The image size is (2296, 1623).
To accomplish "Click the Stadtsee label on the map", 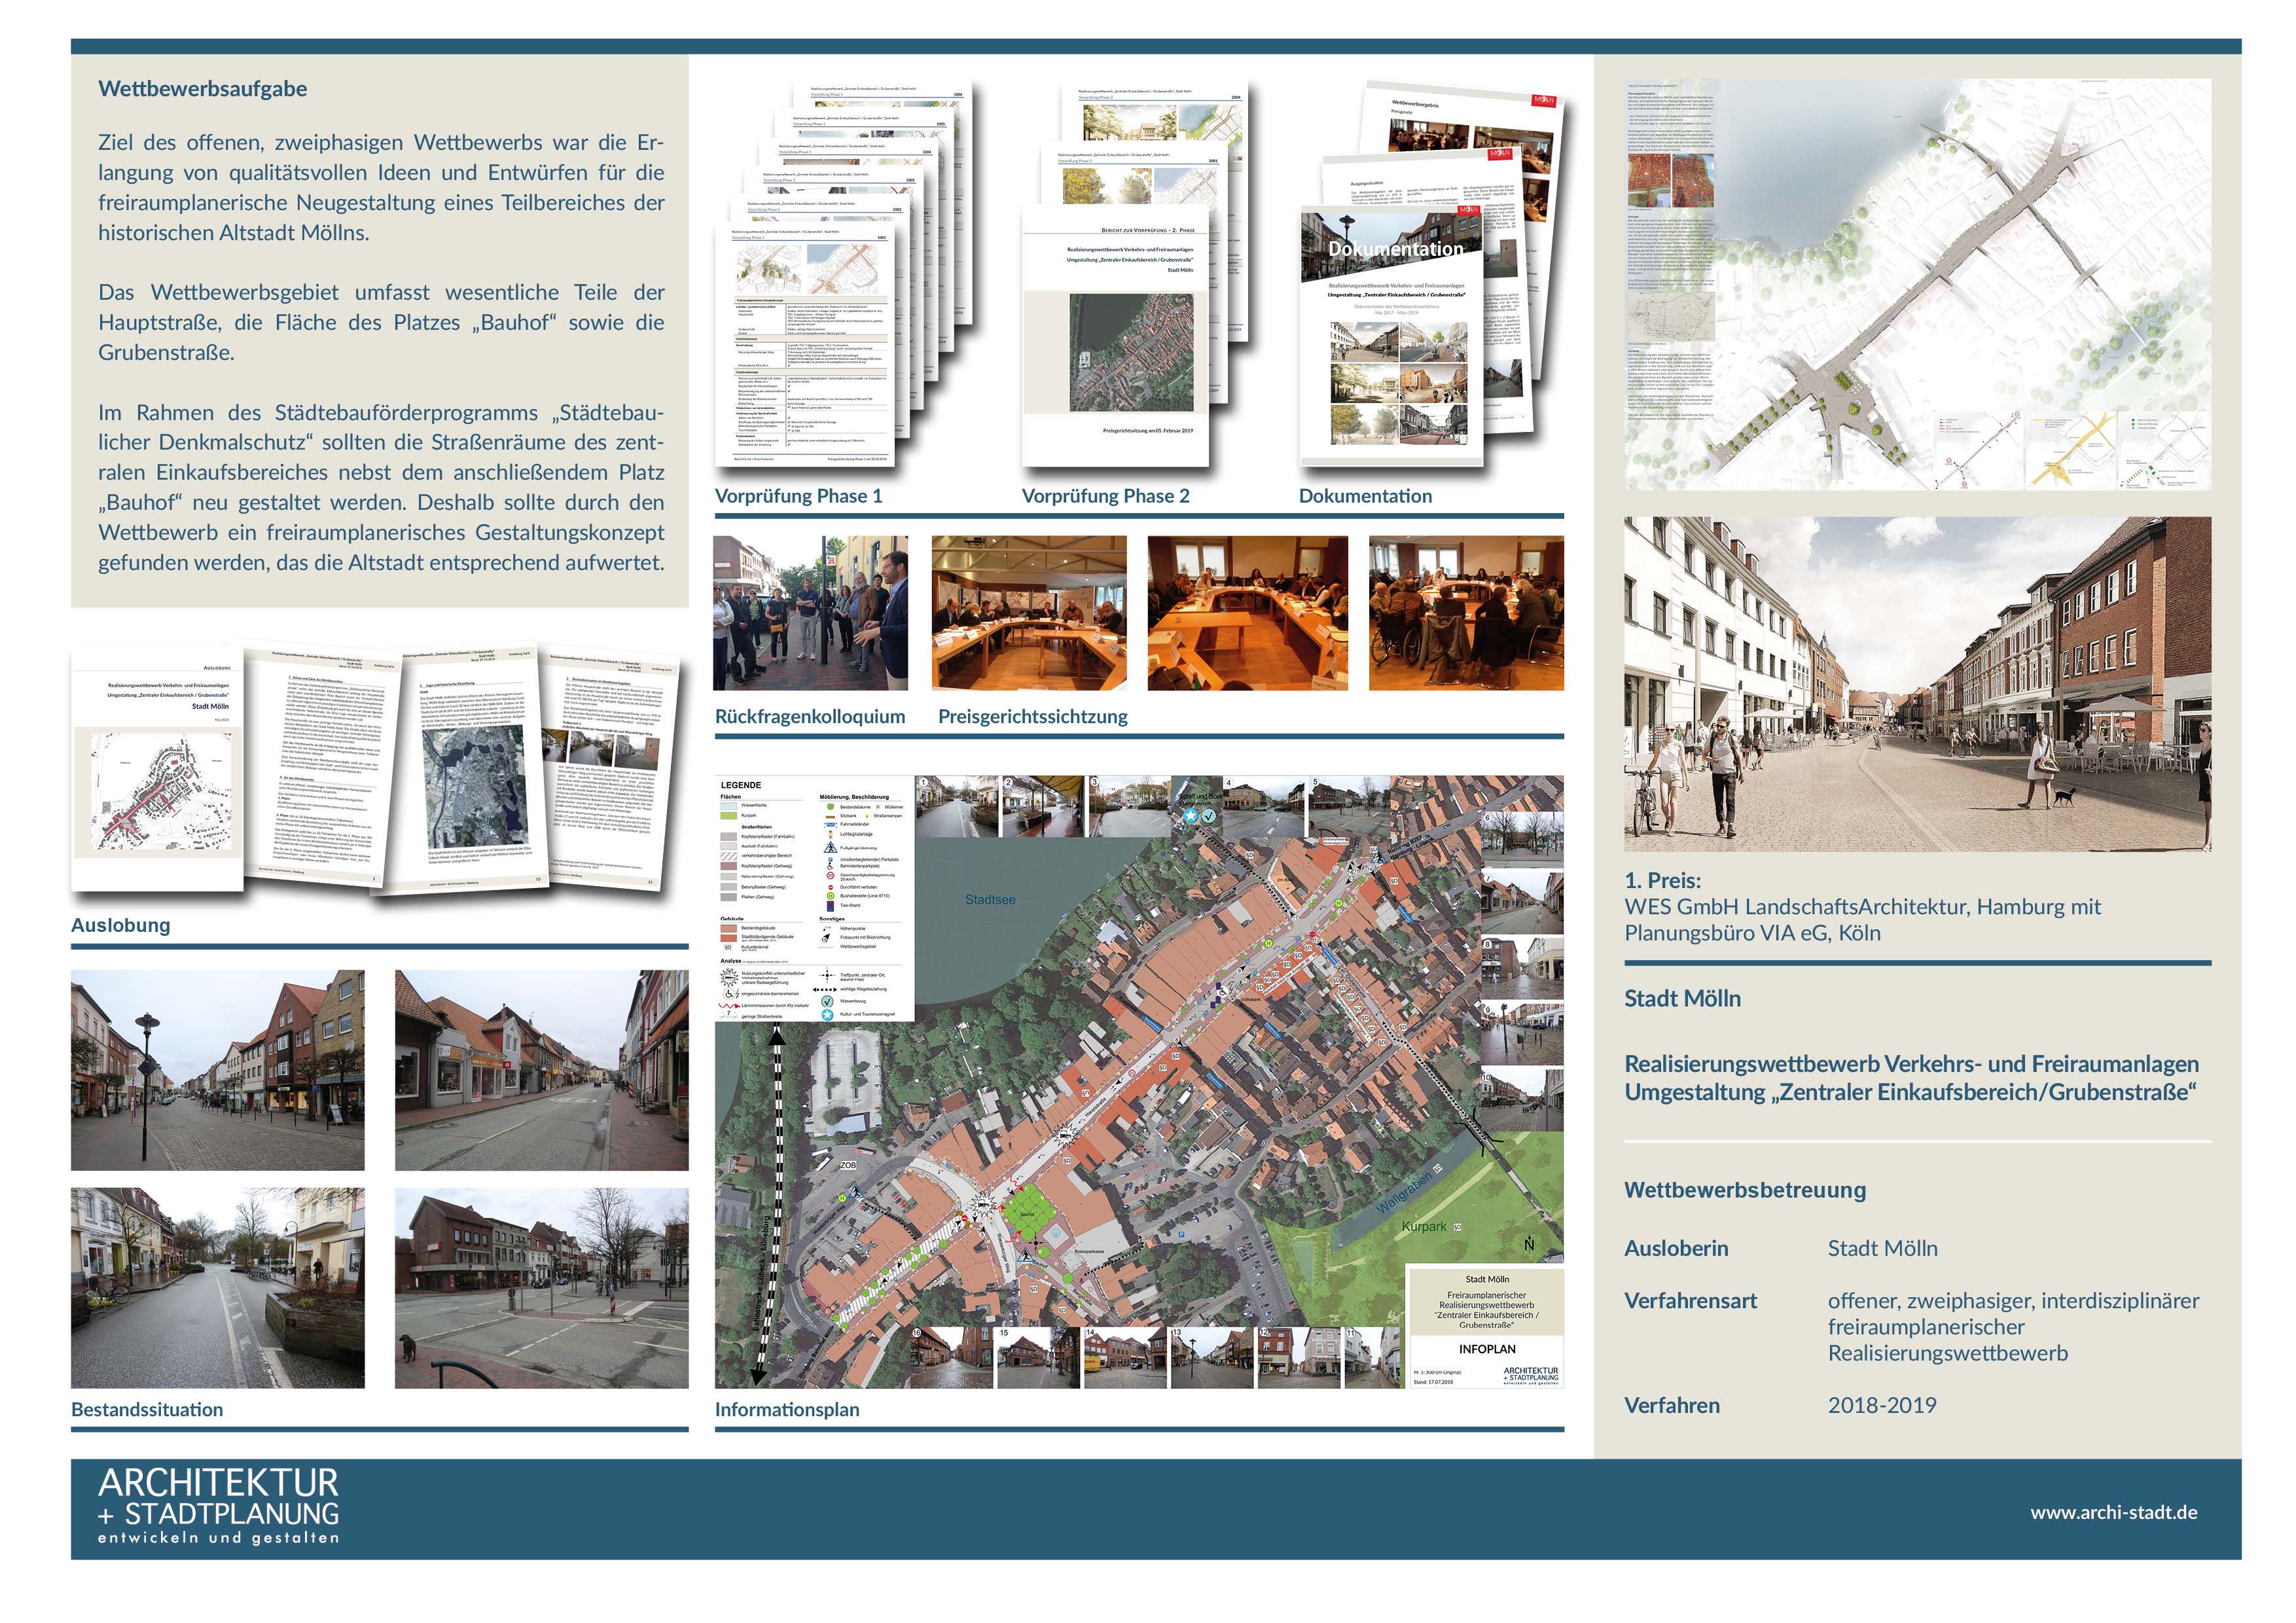I will [990, 899].
